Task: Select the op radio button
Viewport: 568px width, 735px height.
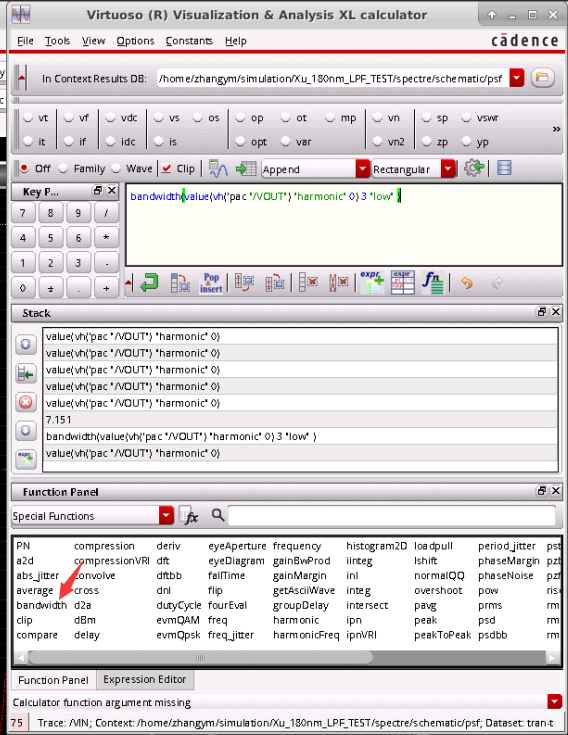Action: (x=240, y=117)
